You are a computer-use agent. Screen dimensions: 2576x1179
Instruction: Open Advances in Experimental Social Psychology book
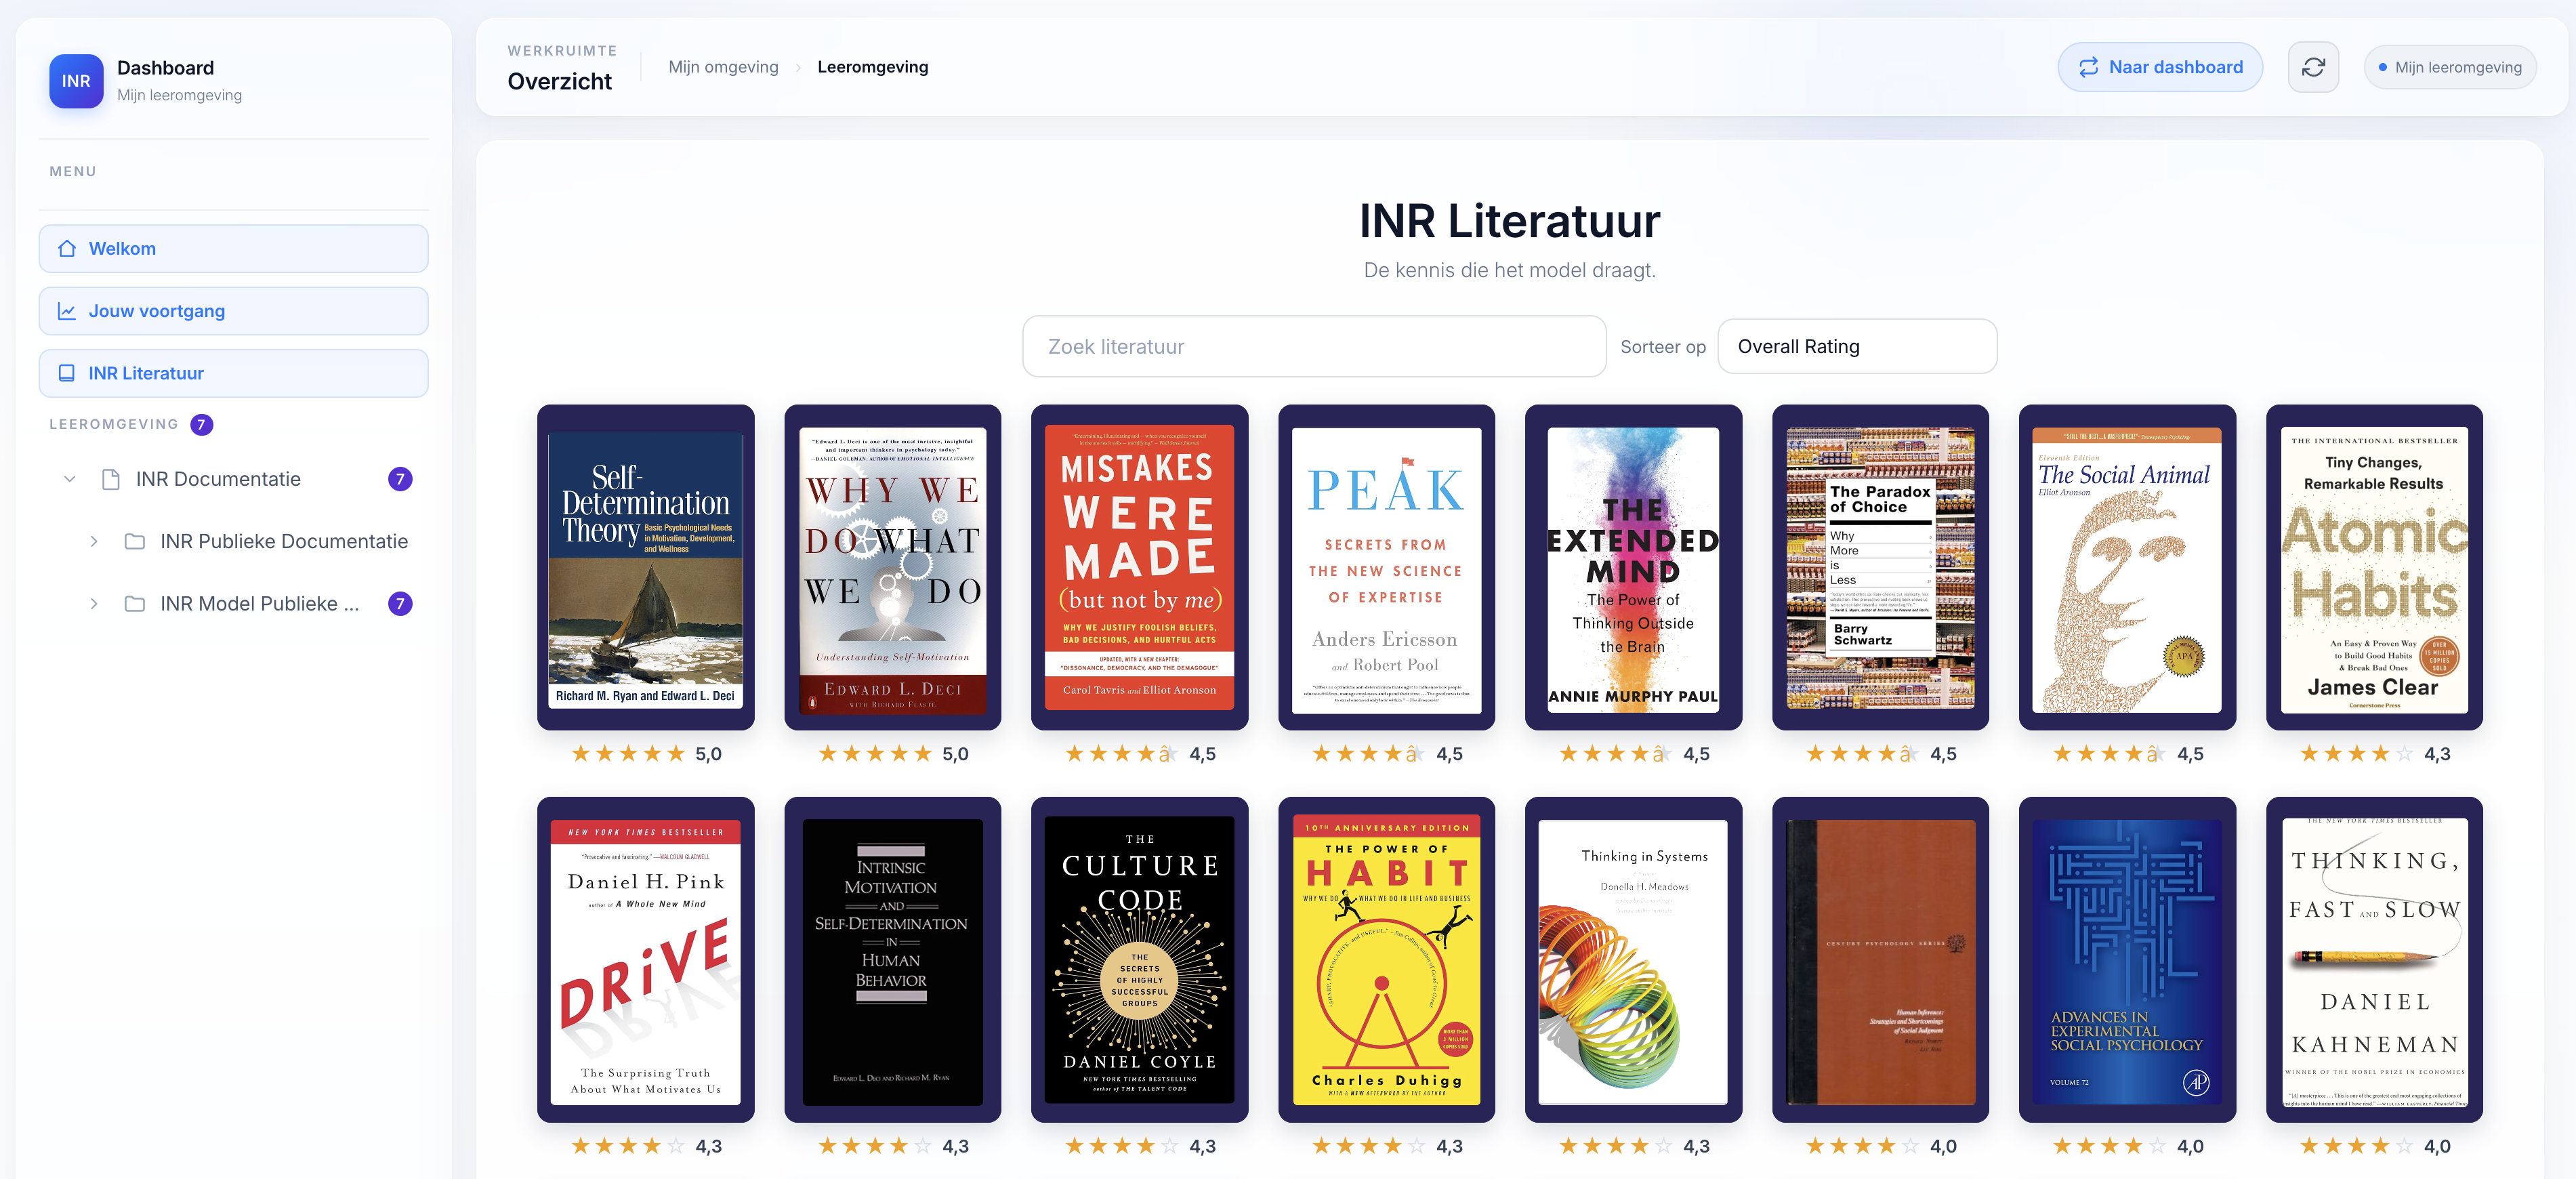2127,960
